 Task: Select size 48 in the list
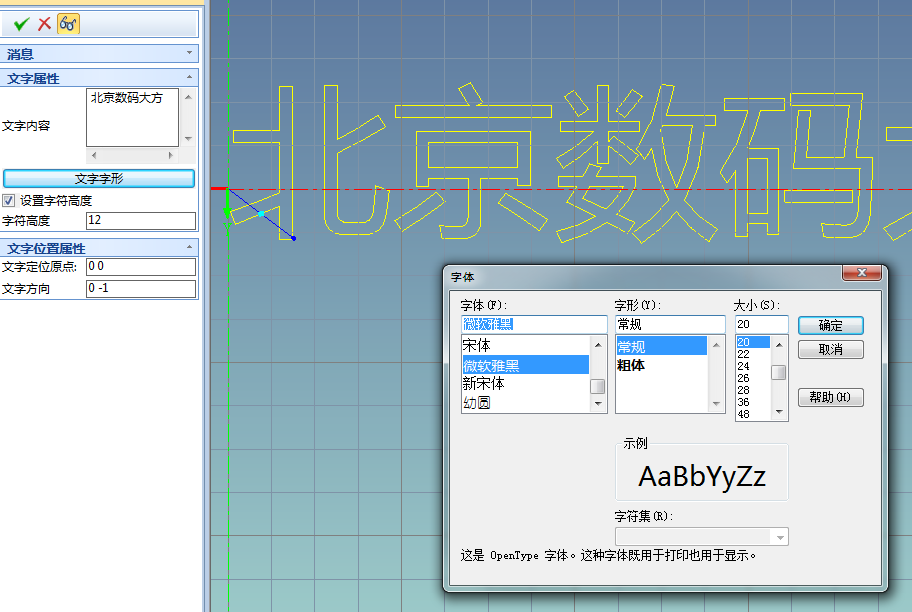tap(753, 414)
